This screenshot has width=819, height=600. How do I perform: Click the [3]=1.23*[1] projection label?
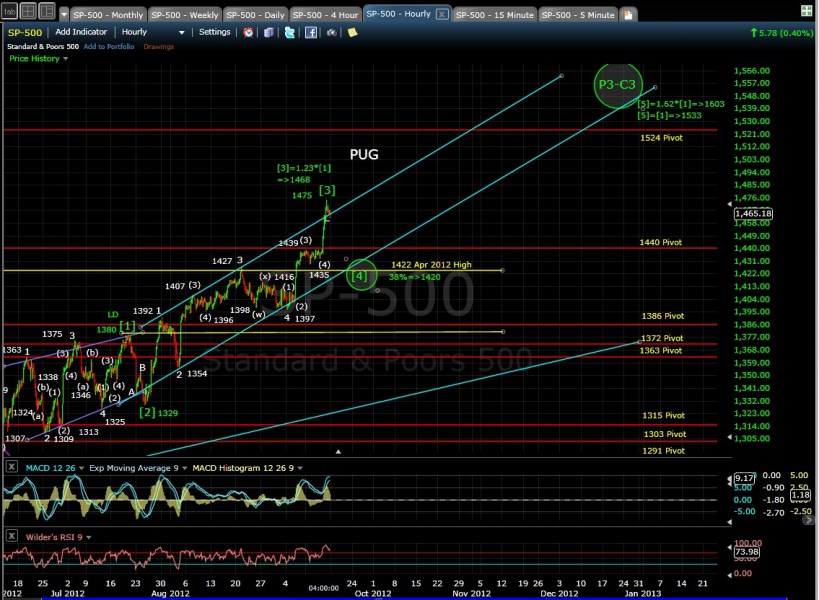click(303, 173)
